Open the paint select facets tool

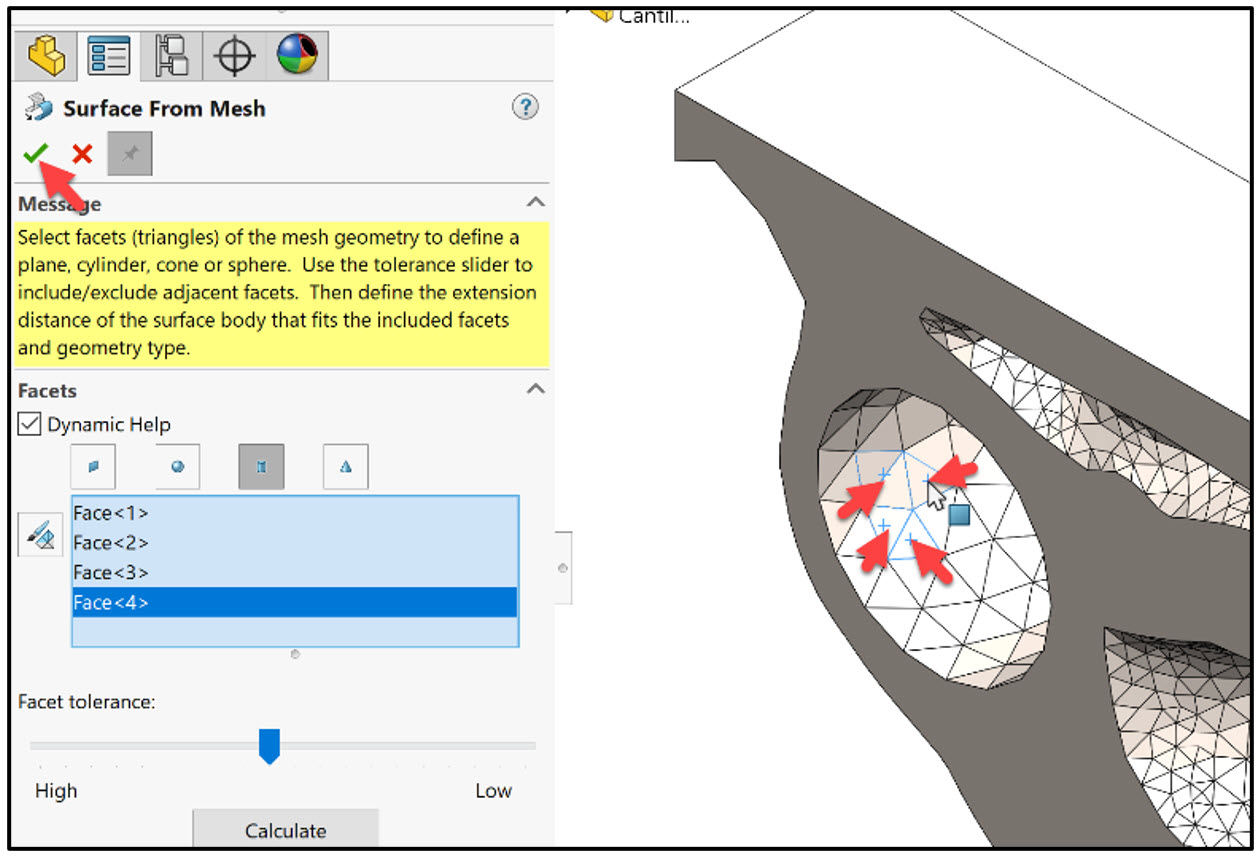39,534
